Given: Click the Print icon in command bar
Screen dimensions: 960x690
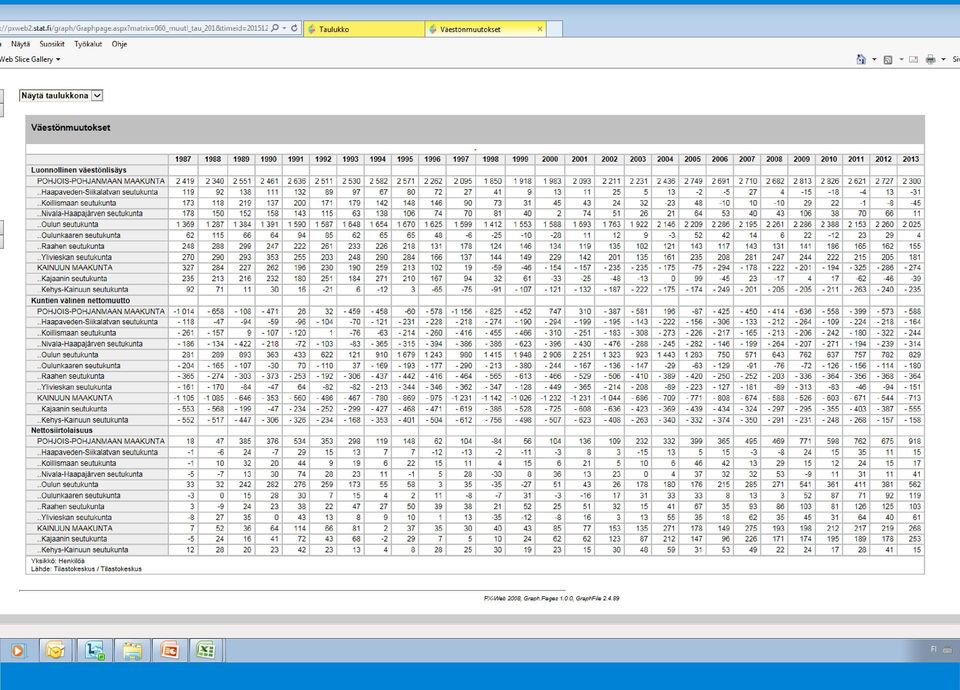Looking at the screenshot, I should [931, 59].
